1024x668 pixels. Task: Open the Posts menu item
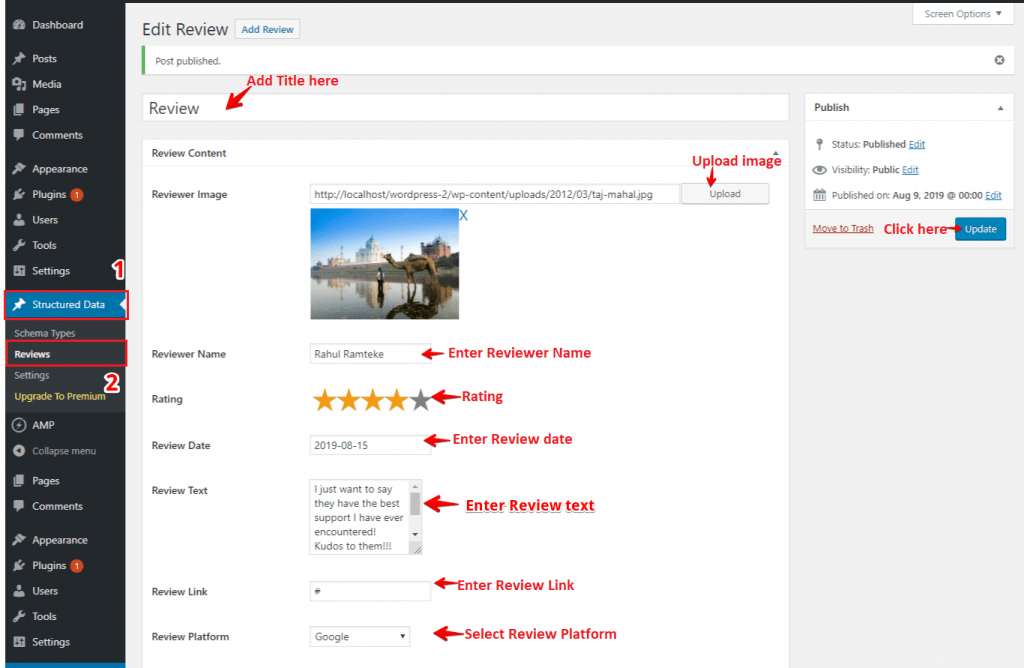coord(44,58)
